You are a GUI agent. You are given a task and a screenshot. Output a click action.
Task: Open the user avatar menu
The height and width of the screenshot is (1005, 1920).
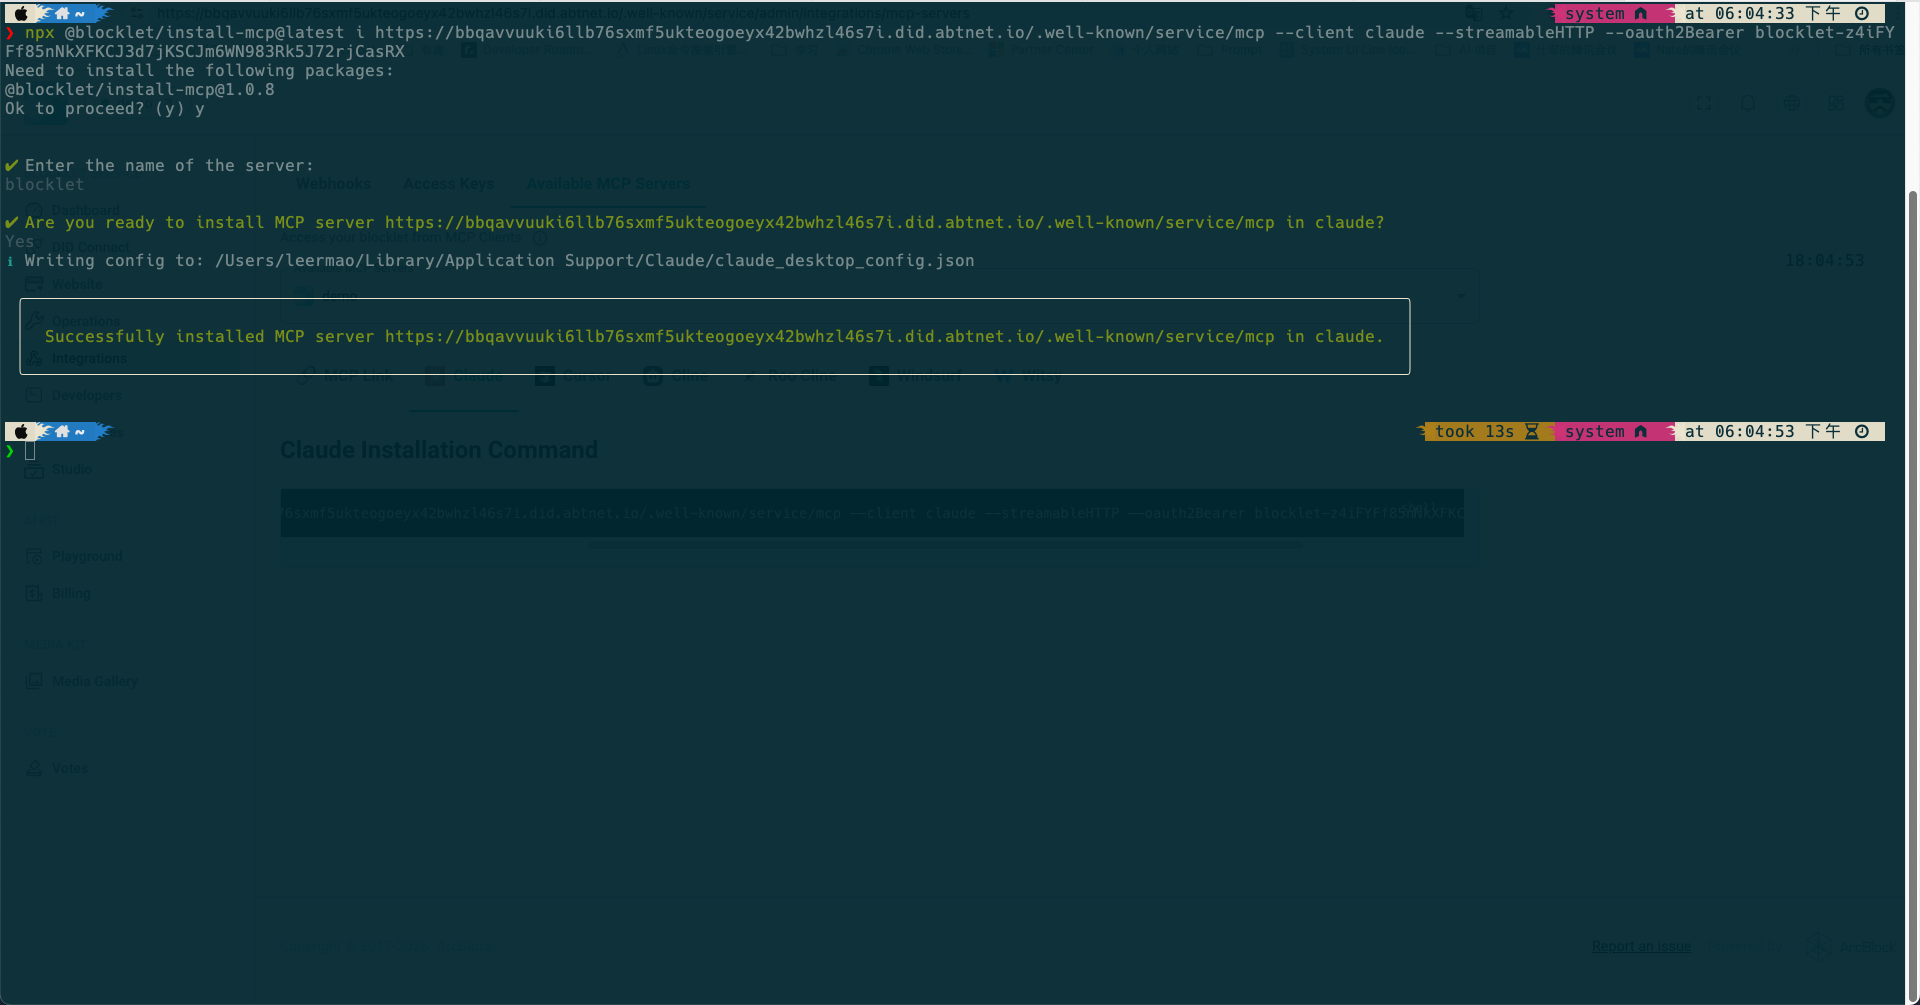1879,103
